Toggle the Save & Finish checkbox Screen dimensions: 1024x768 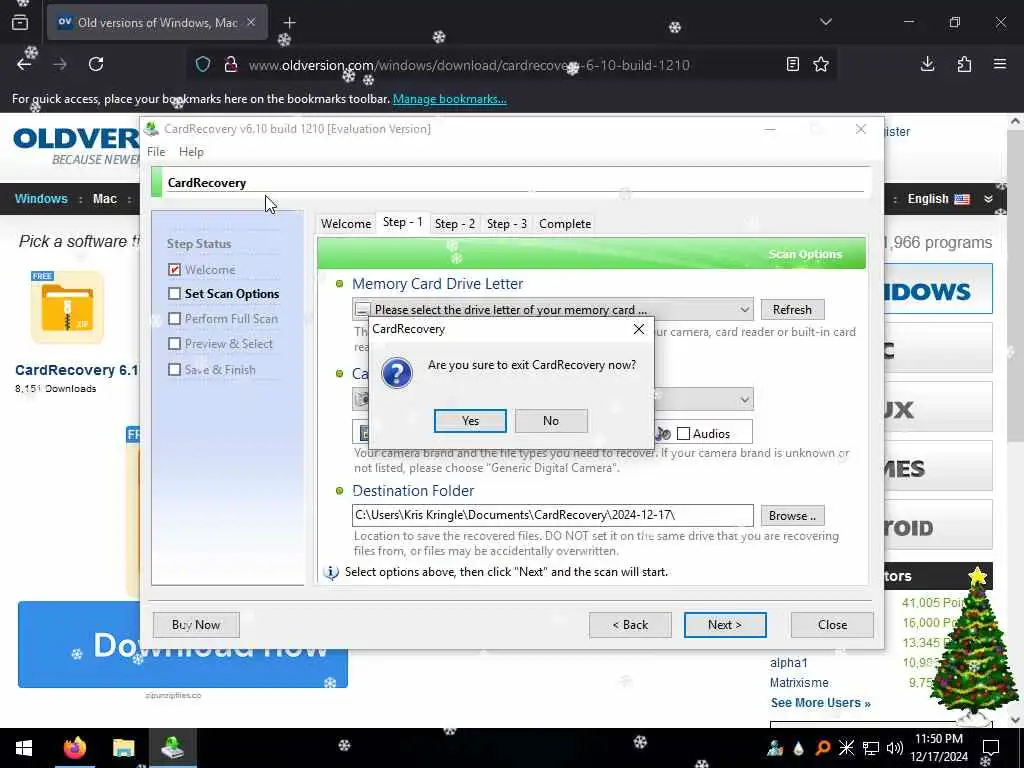pos(174,370)
